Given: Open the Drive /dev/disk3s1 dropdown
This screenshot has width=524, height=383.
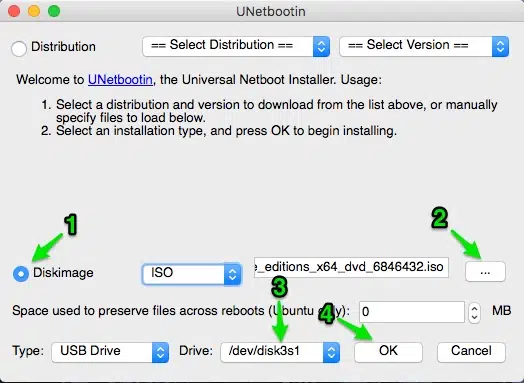Looking at the screenshot, I should [280, 352].
